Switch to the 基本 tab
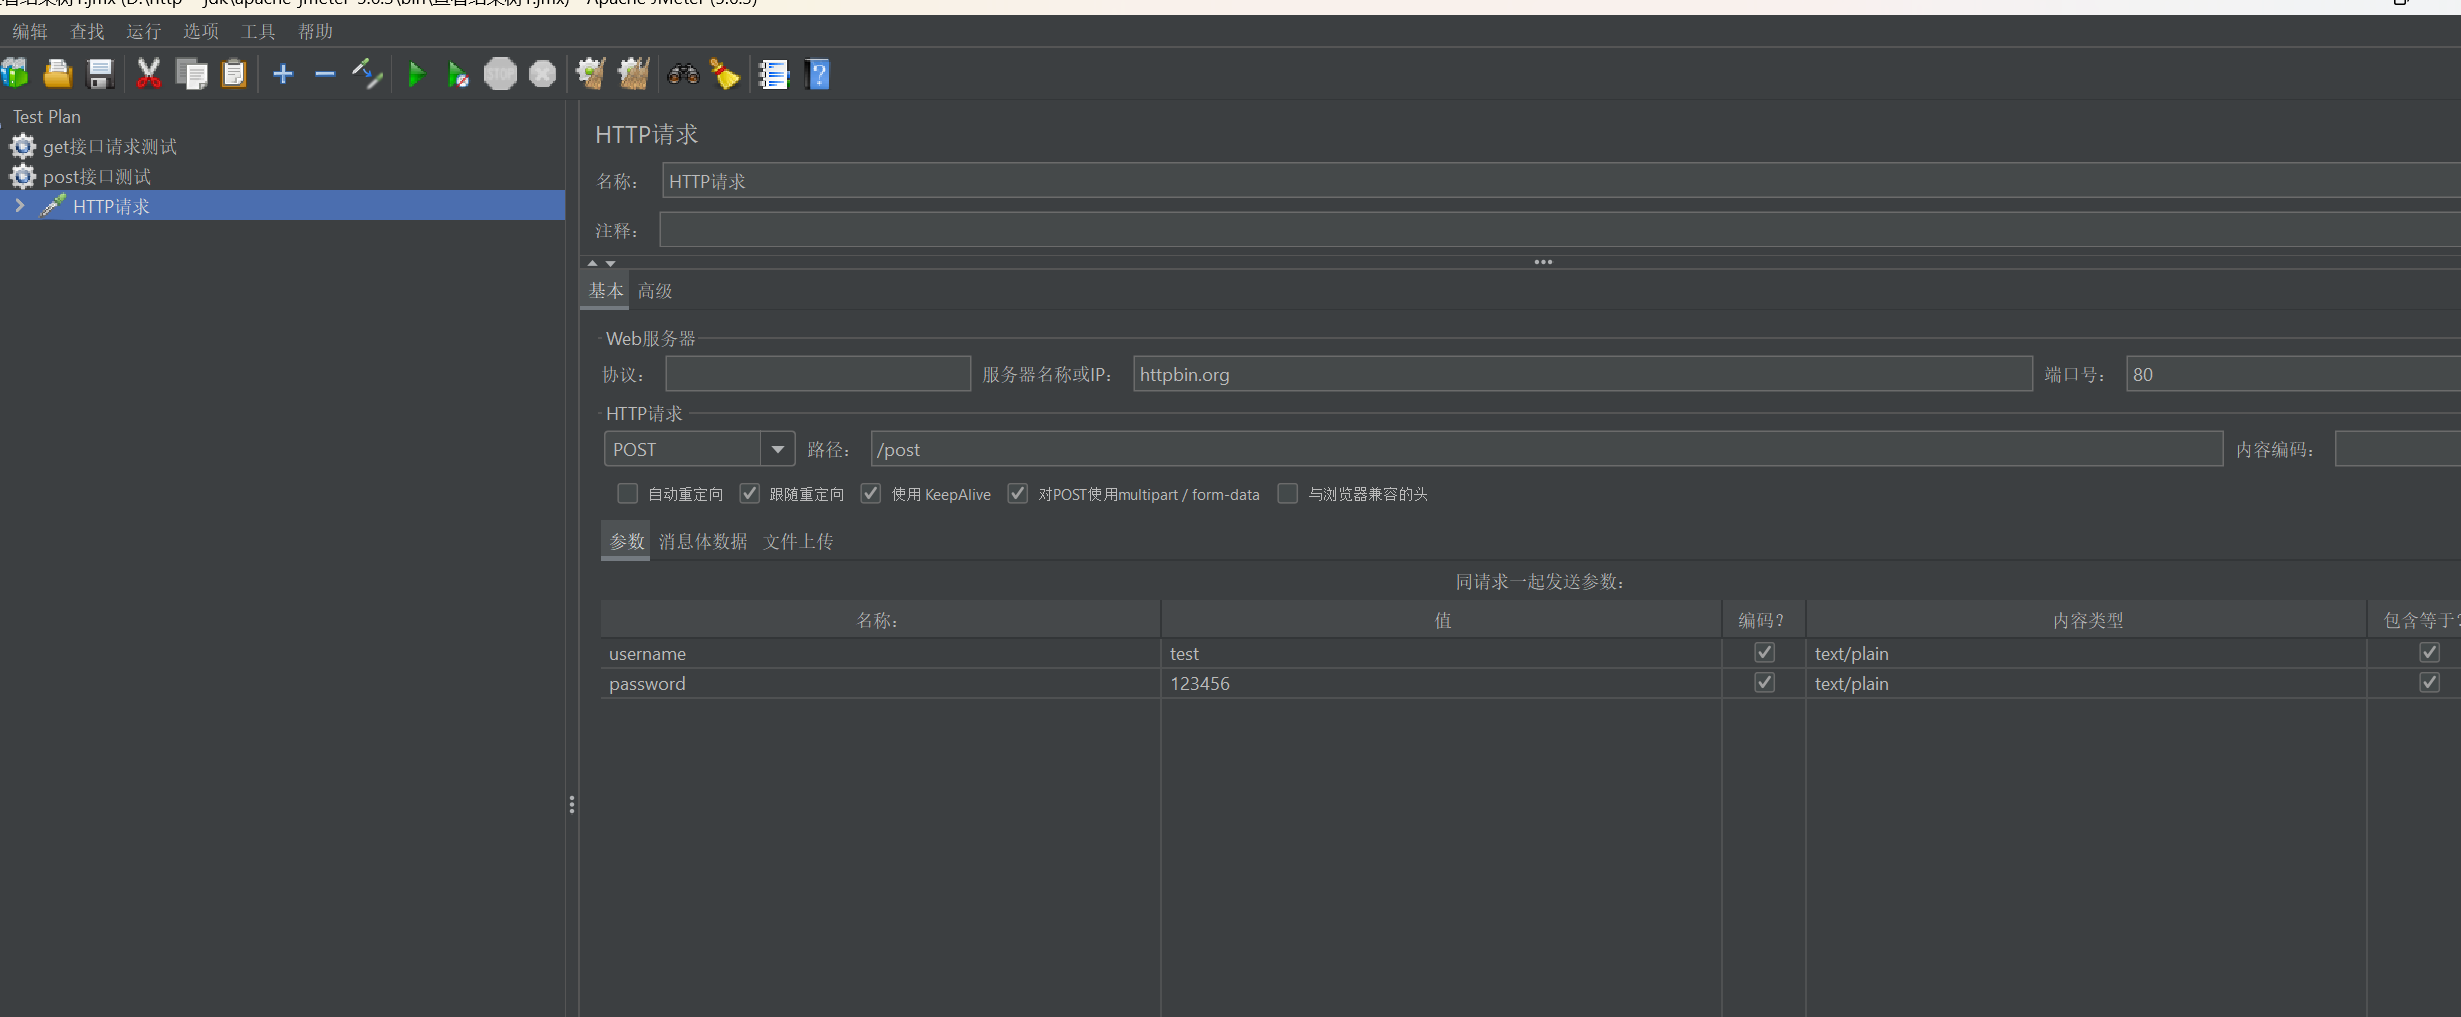This screenshot has height=1017, width=2461. pos(605,290)
